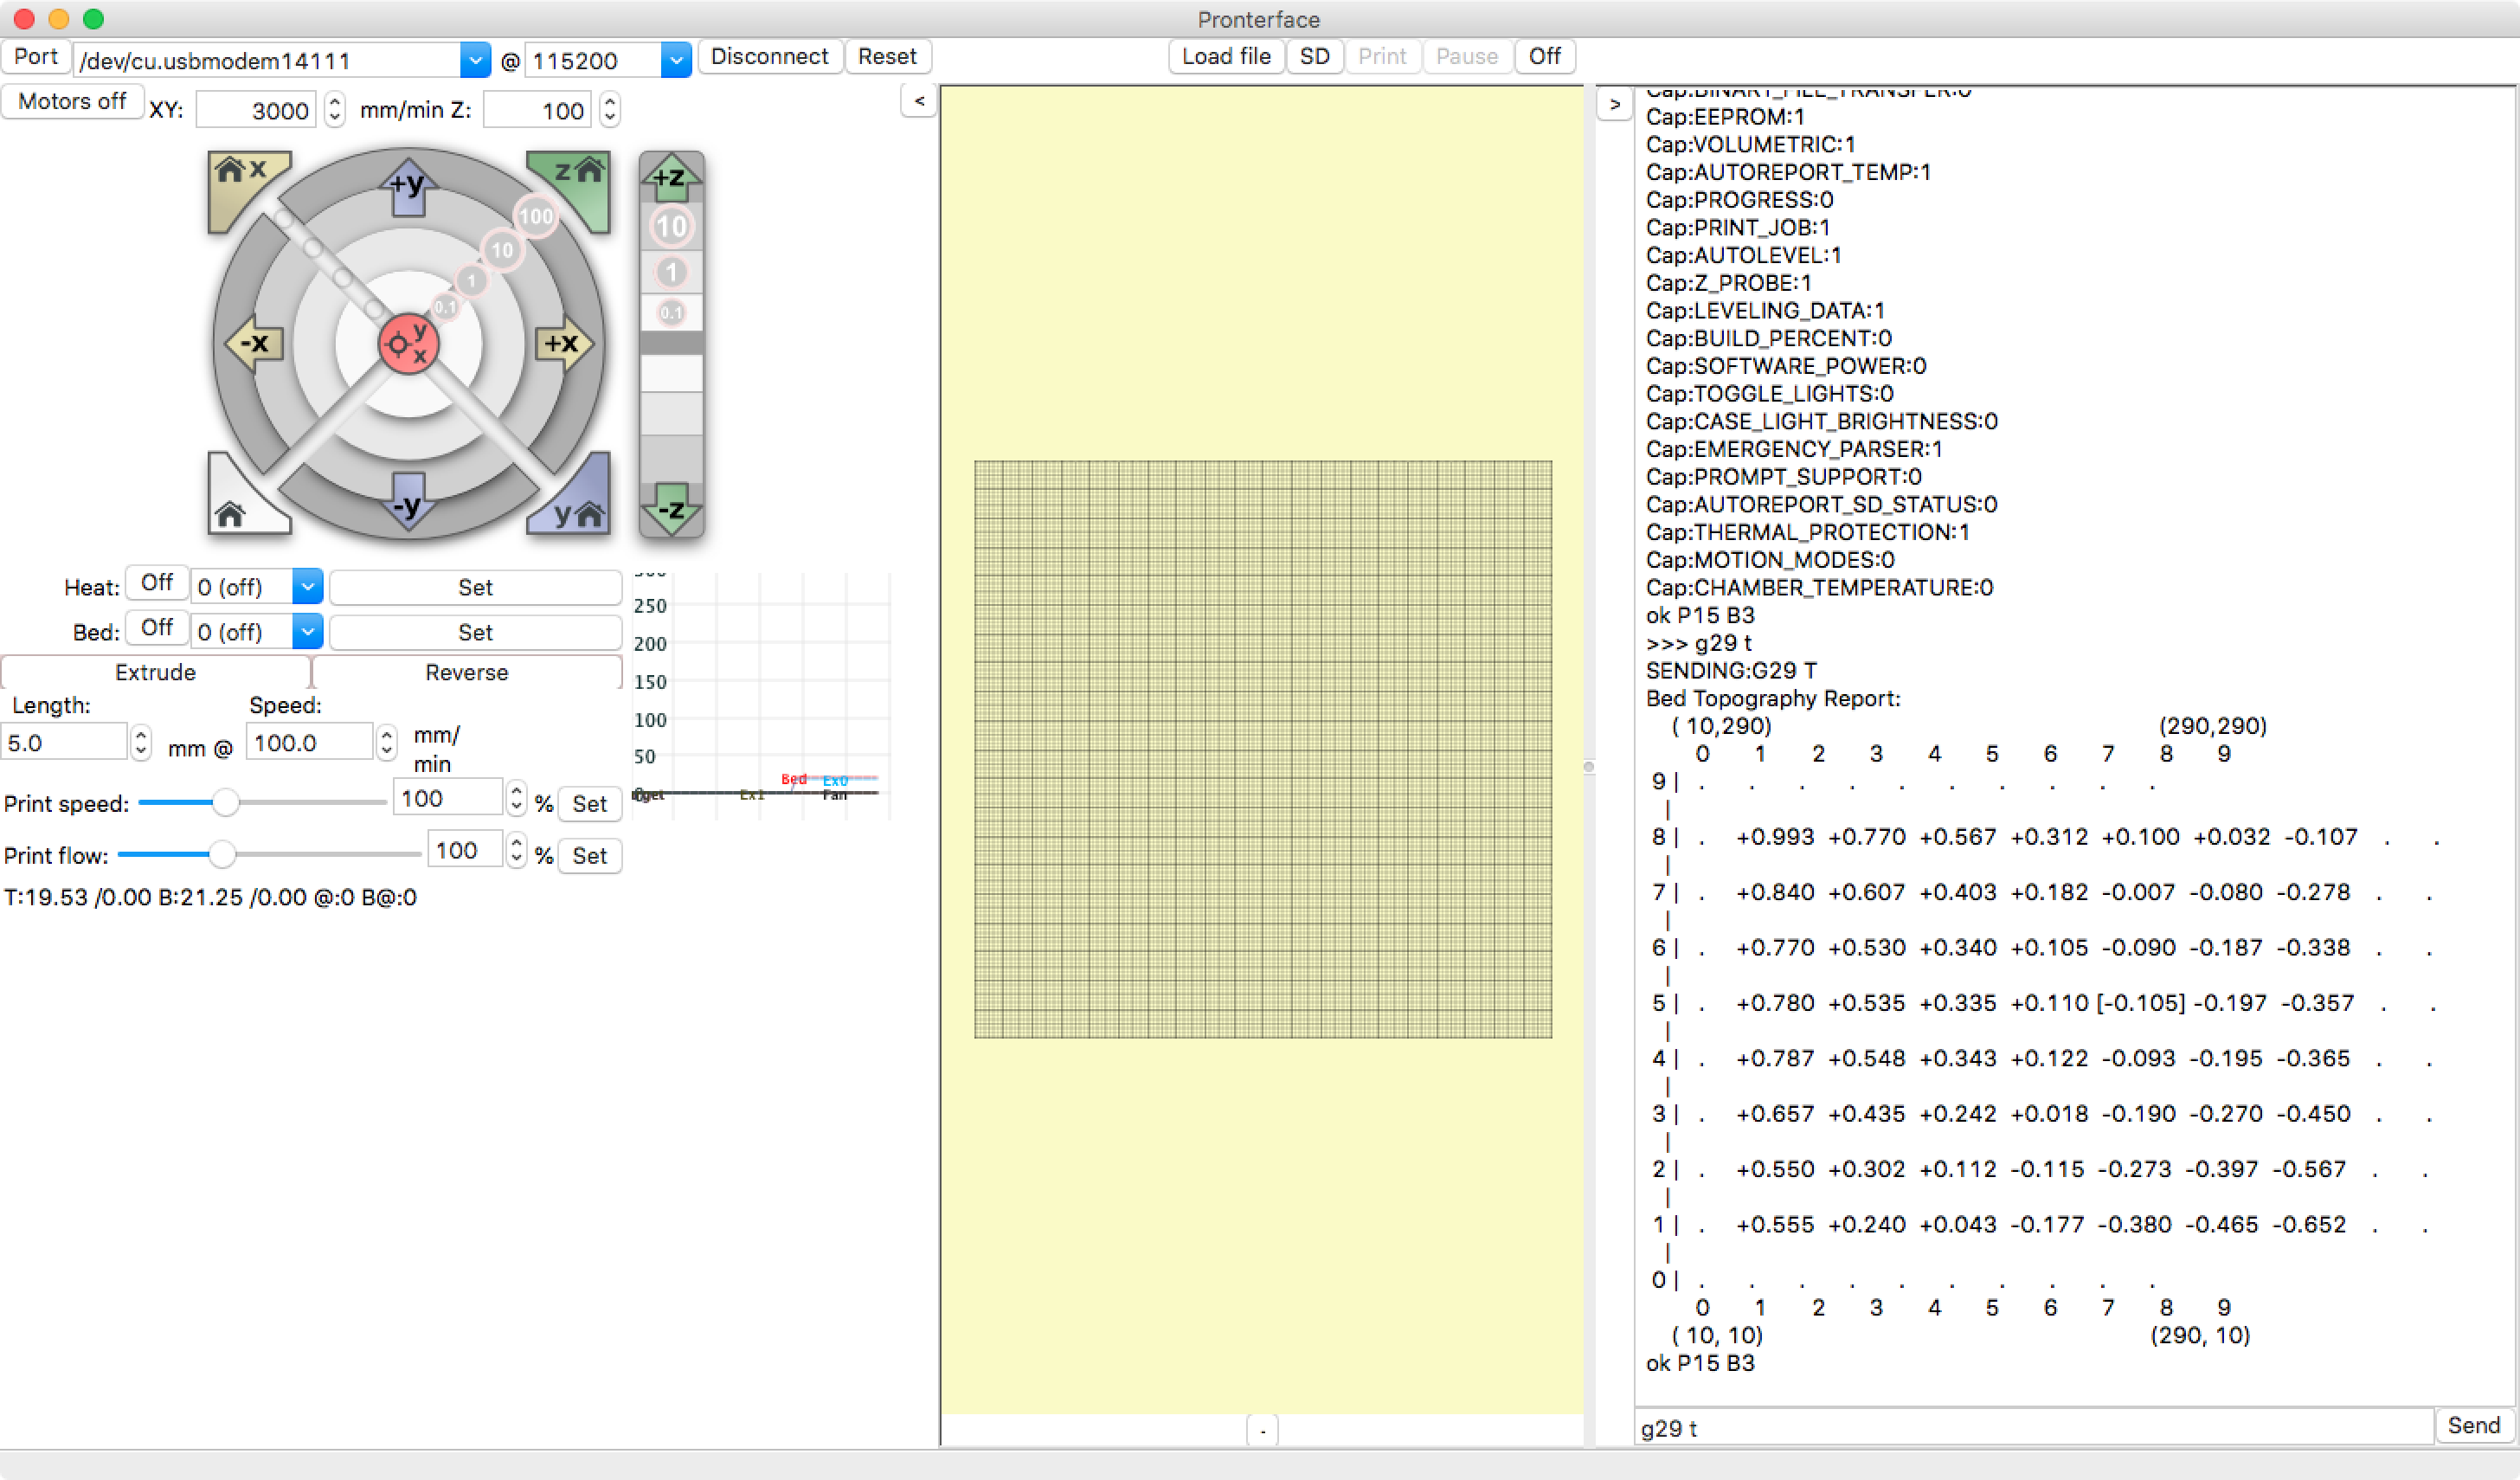Click the SD button in toolbar
The height and width of the screenshot is (1480, 2520).
pos(1313,57)
